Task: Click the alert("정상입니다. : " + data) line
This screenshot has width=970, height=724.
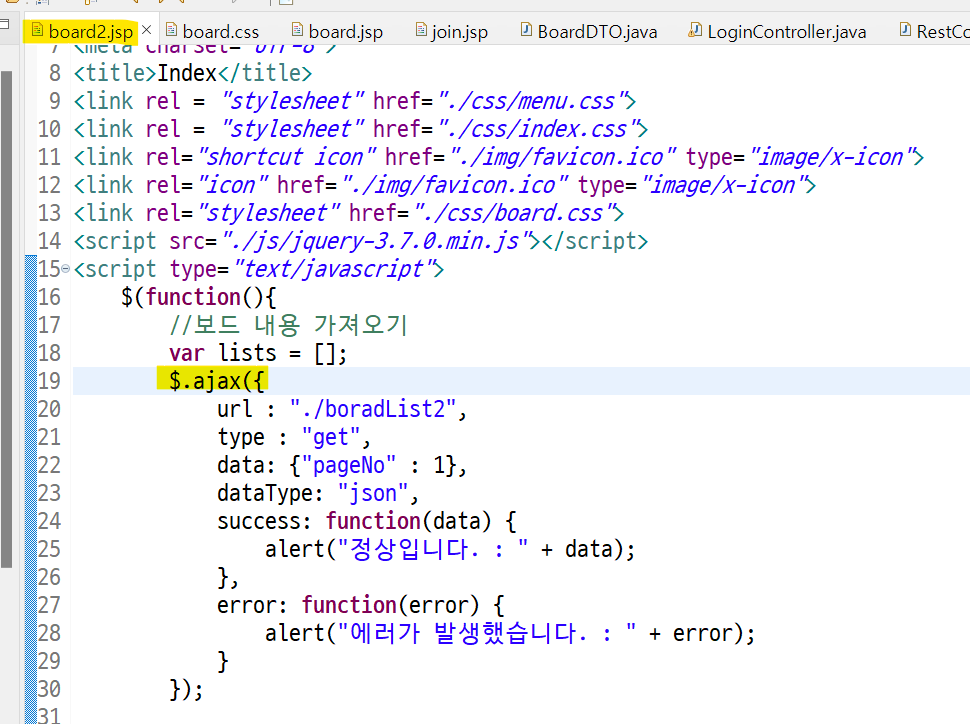Action: coord(450,549)
